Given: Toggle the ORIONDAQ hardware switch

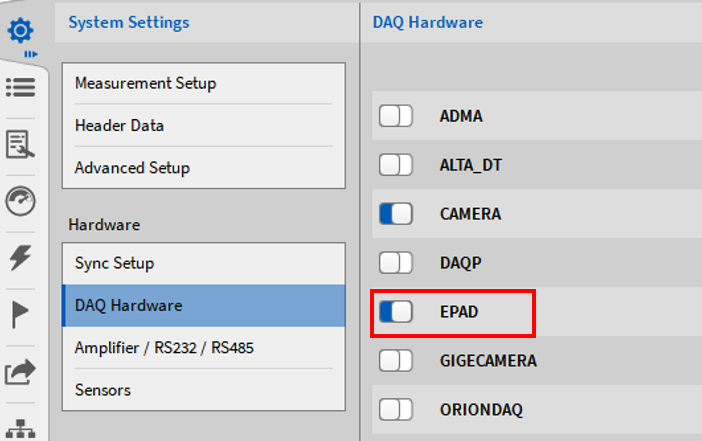Looking at the screenshot, I should [x=396, y=410].
